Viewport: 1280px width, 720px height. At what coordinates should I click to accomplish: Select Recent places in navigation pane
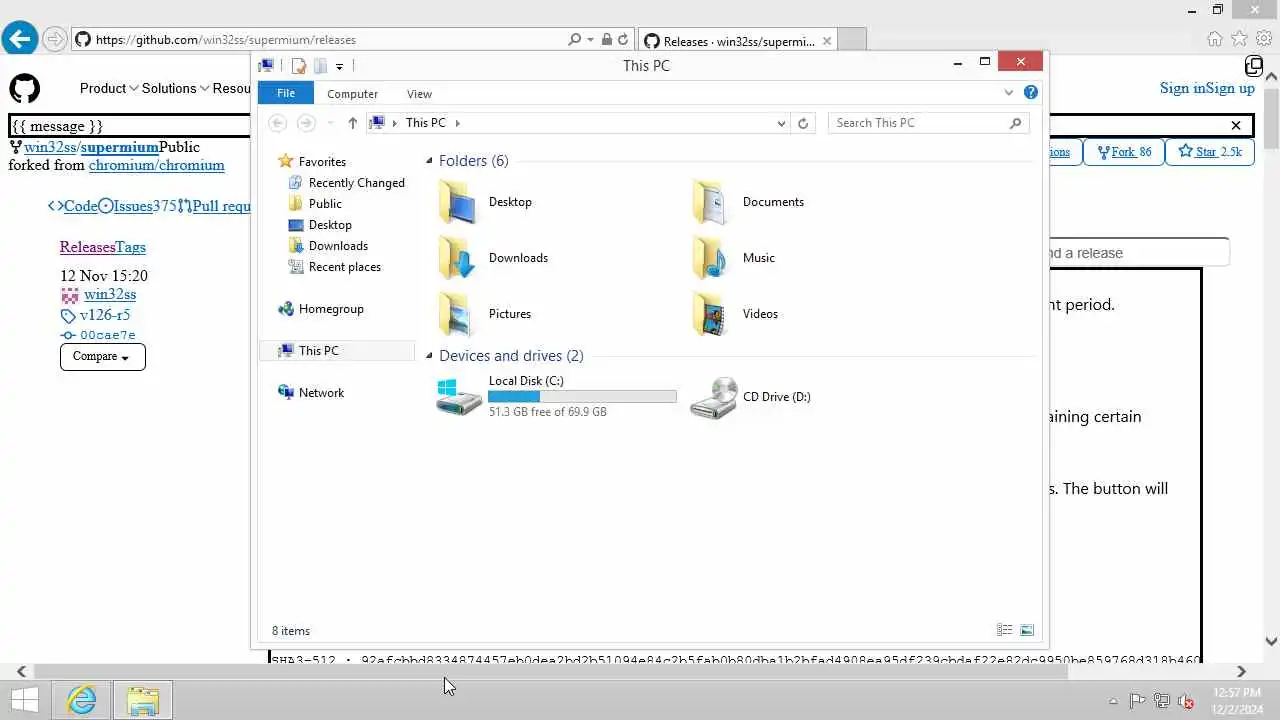[335, 267]
